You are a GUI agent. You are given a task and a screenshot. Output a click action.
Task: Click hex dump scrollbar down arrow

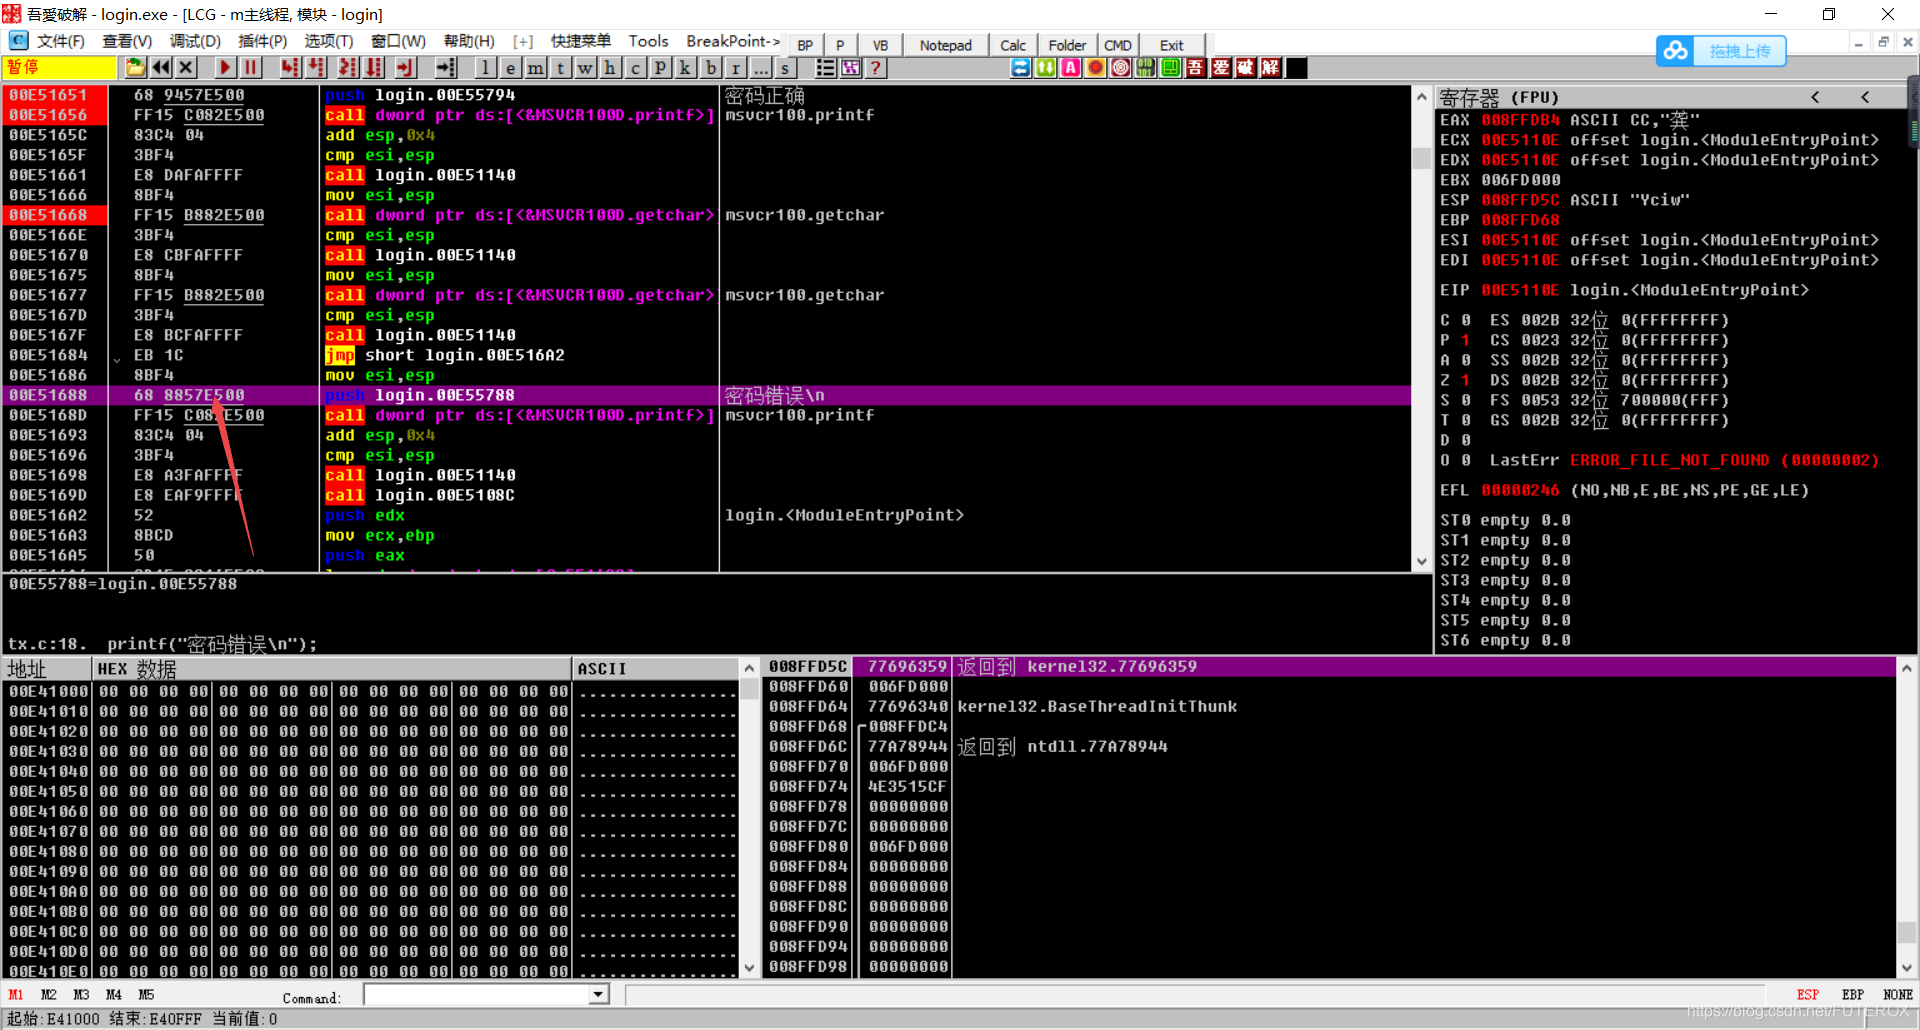point(749,968)
